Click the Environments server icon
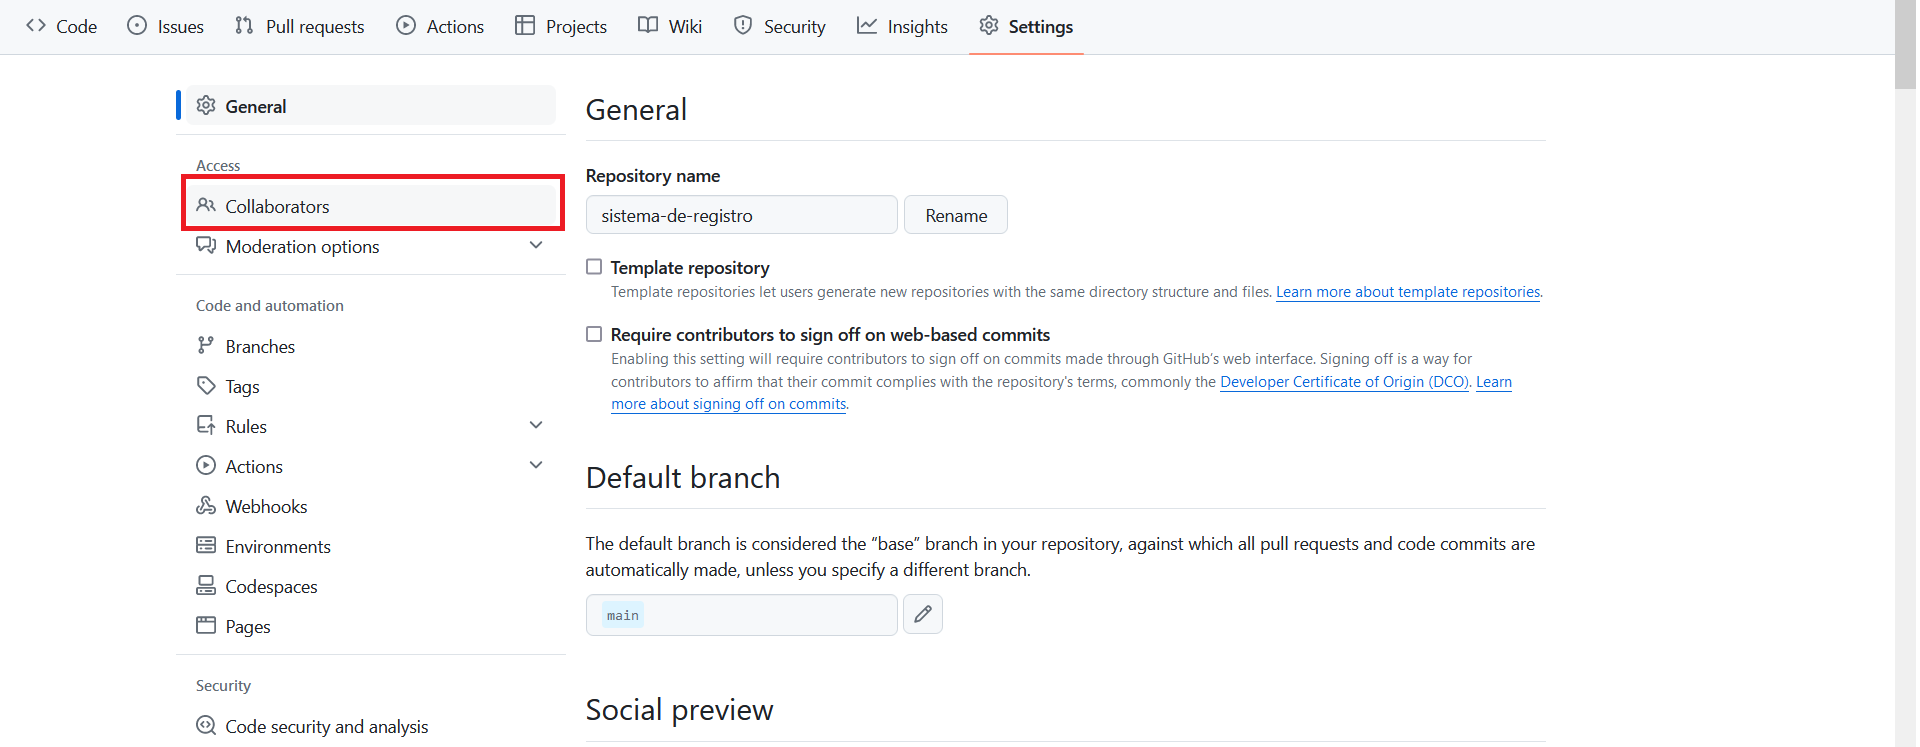The image size is (1920, 747). [206, 546]
